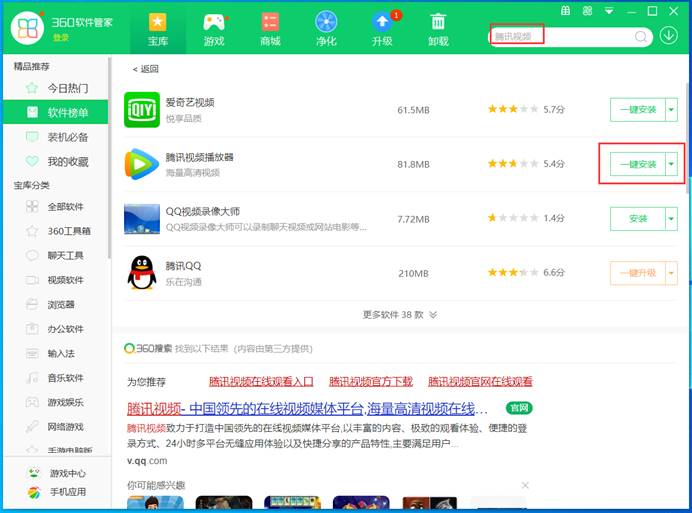692x513 pixels.
Task: Click the QQ视频录像大师 thumbnail
Action: click(x=142, y=219)
